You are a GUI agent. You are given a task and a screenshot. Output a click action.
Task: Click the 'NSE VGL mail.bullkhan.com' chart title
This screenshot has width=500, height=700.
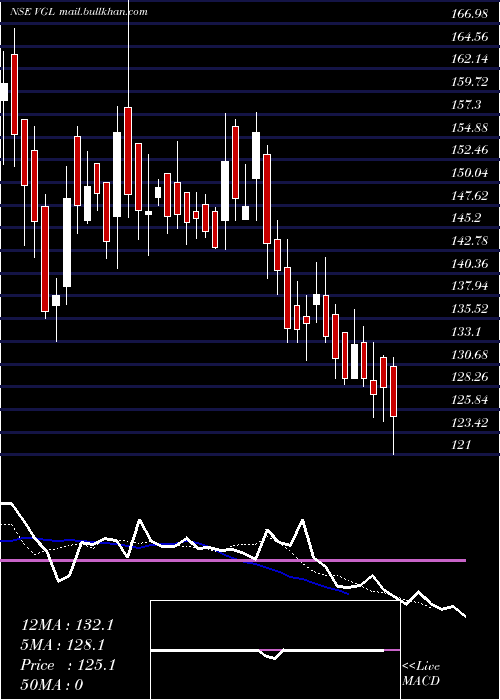click(x=79, y=12)
